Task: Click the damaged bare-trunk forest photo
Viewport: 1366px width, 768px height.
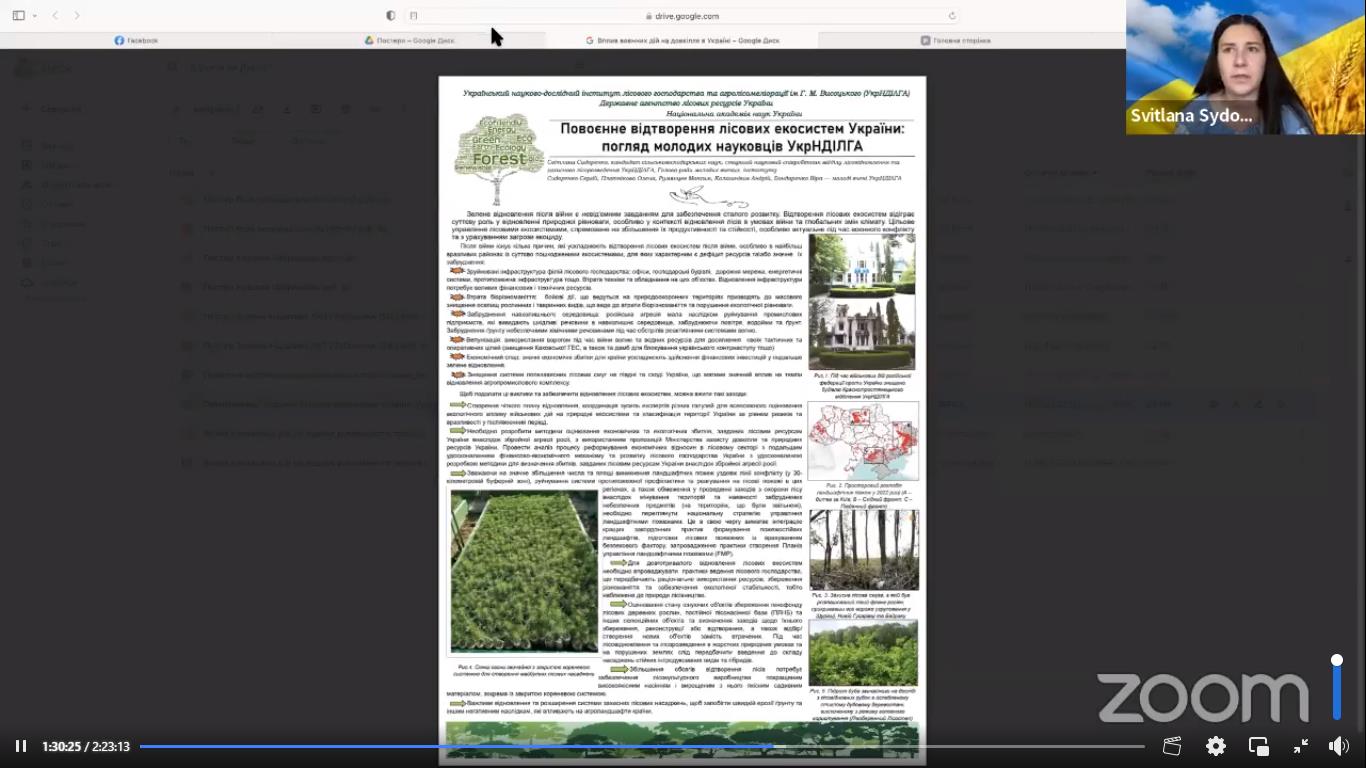Action: click(863, 550)
